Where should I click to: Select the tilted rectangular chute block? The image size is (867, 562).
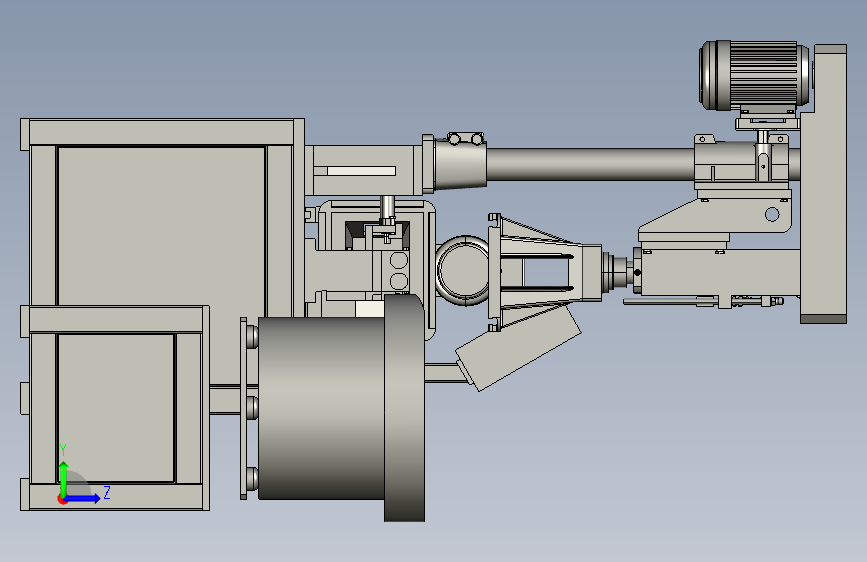coord(518,348)
